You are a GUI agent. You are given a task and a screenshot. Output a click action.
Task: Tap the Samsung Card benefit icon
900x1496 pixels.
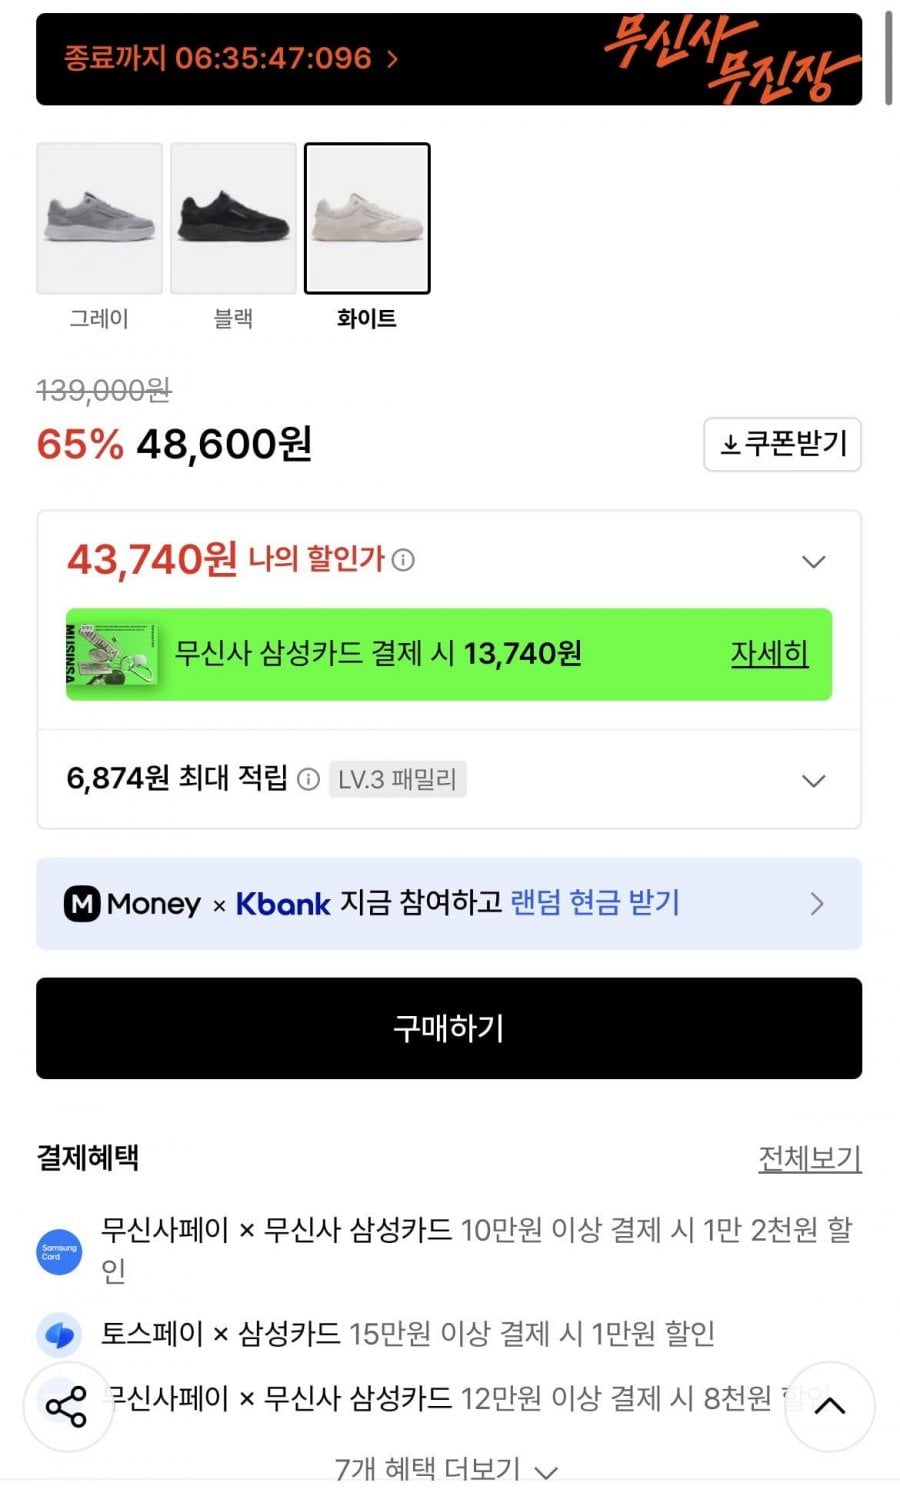(60, 1251)
